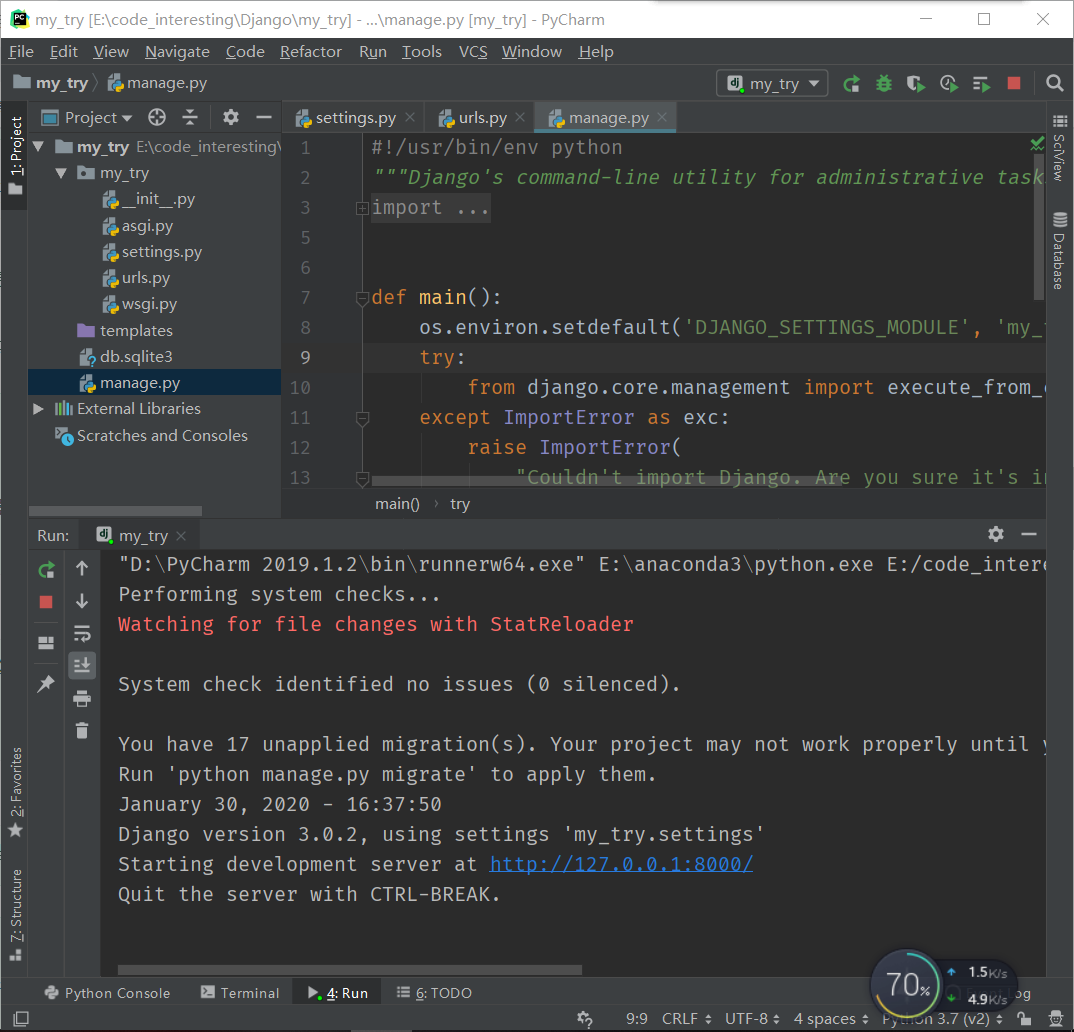Change CRLF line separator in status bar
Image resolution: width=1074 pixels, height=1032 pixels.
point(687,1018)
